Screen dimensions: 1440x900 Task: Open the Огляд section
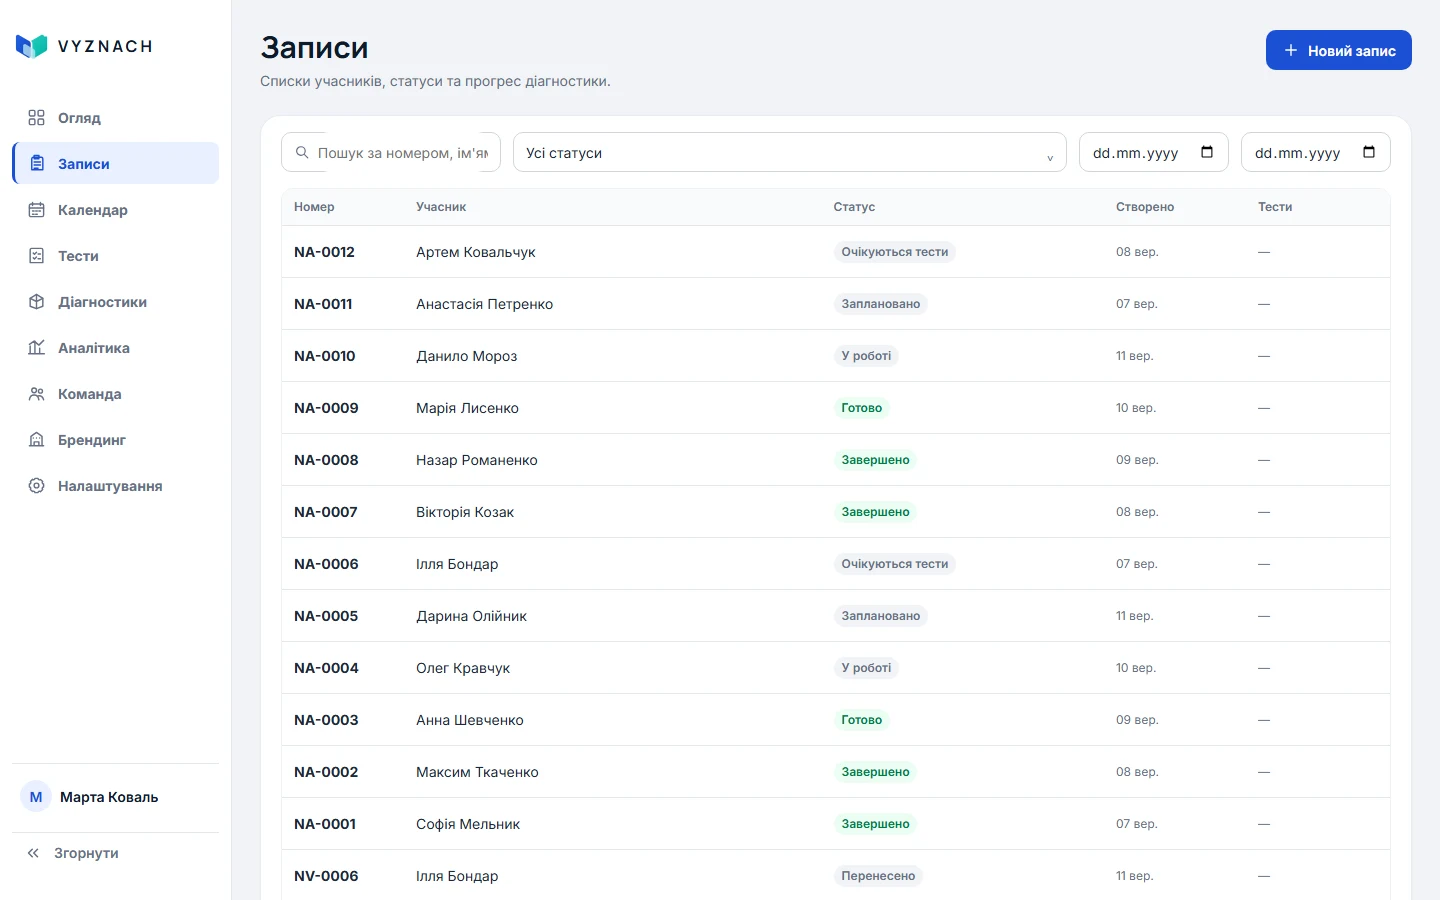(x=116, y=118)
